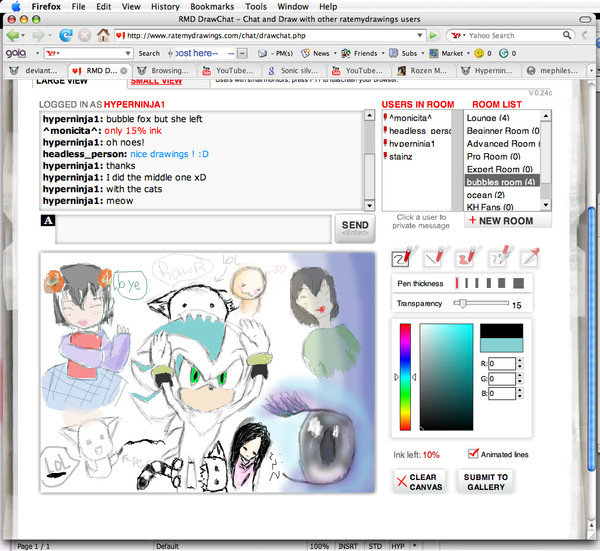Image resolution: width=600 pixels, height=551 pixels.
Task: Choose the thickest pen thickness
Action: (518, 283)
